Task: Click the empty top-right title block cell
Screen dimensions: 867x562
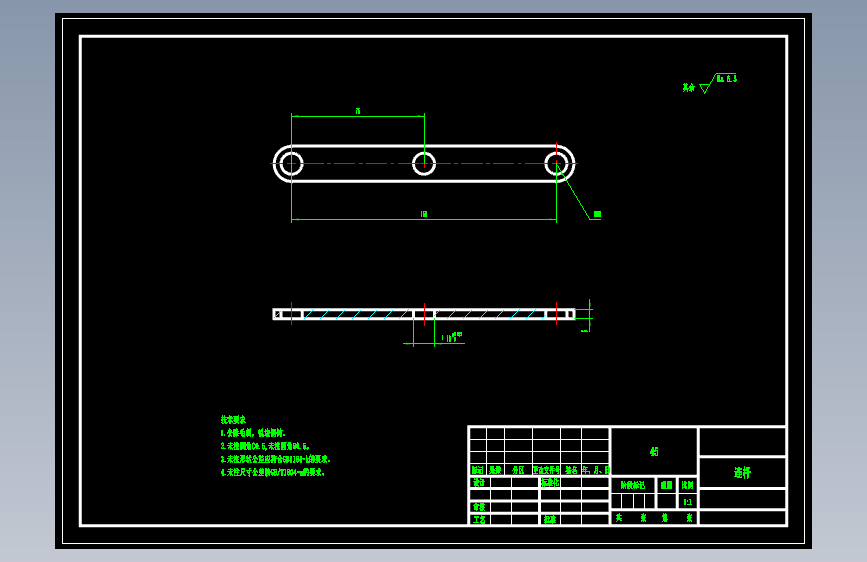Action: [743, 441]
